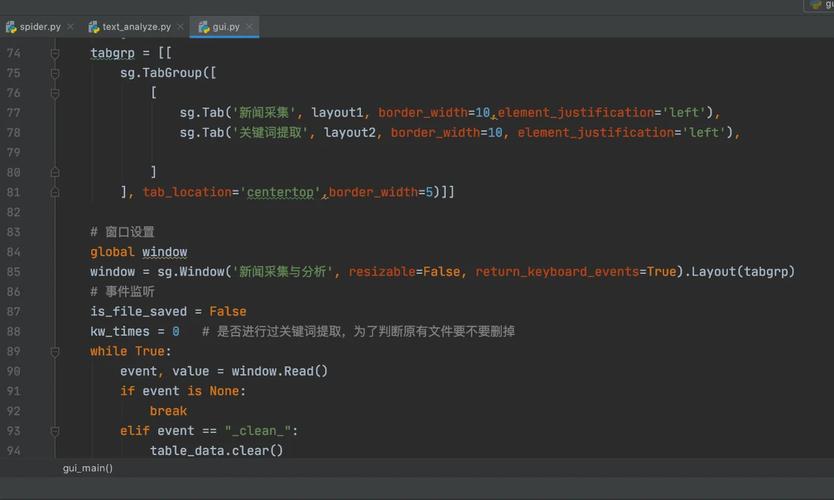Click layout2 on line 78
The width and height of the screenshot is (834, 500).
(350, 132)
